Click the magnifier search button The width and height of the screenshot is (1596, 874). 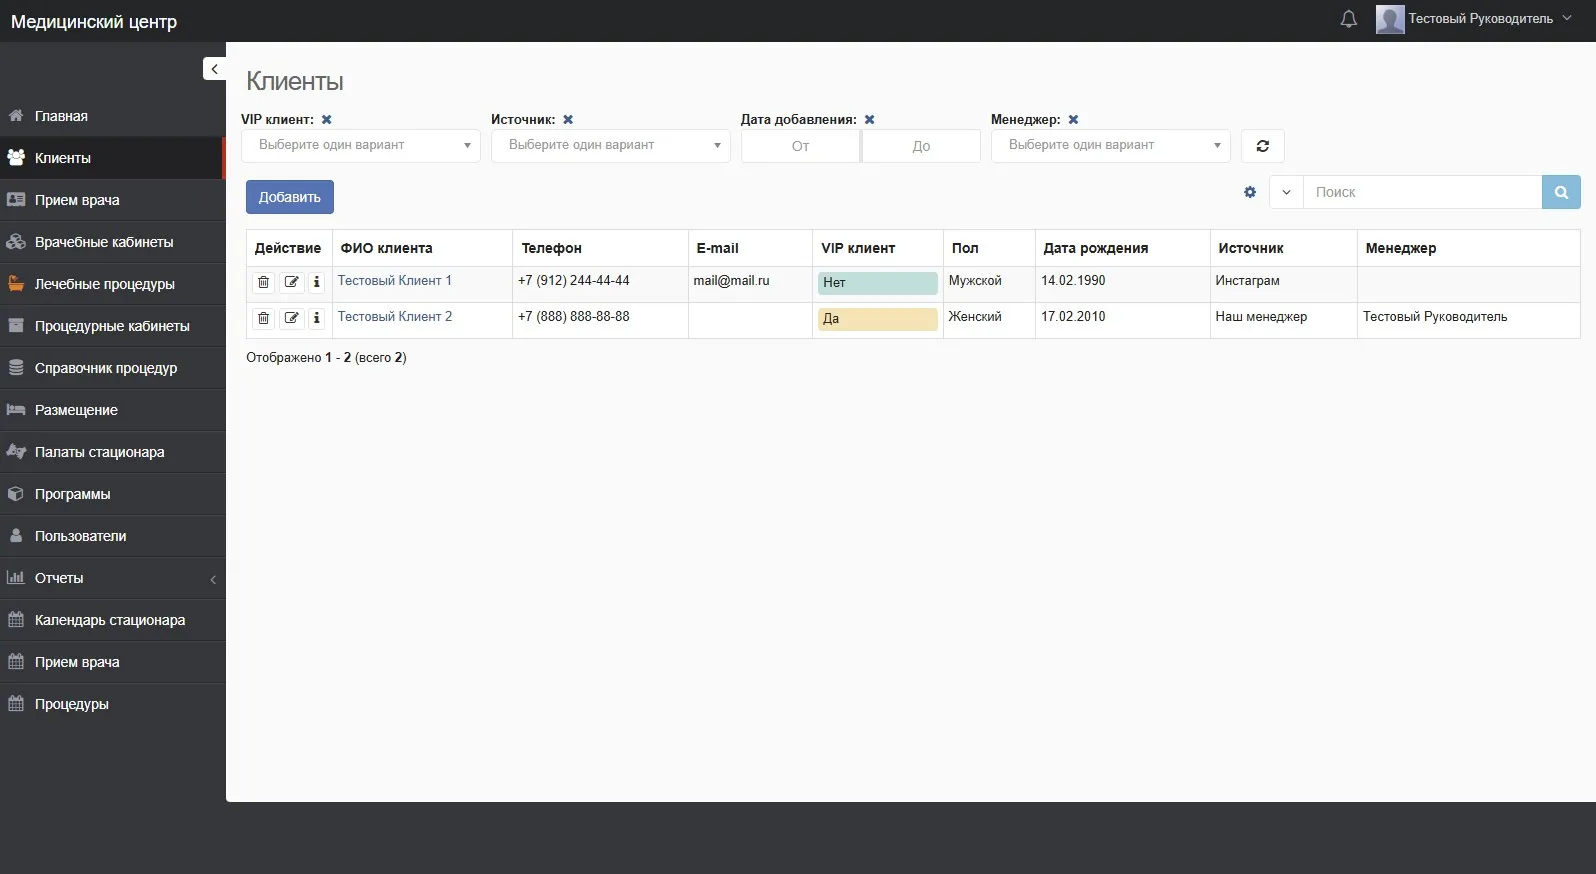(1560, 192)
